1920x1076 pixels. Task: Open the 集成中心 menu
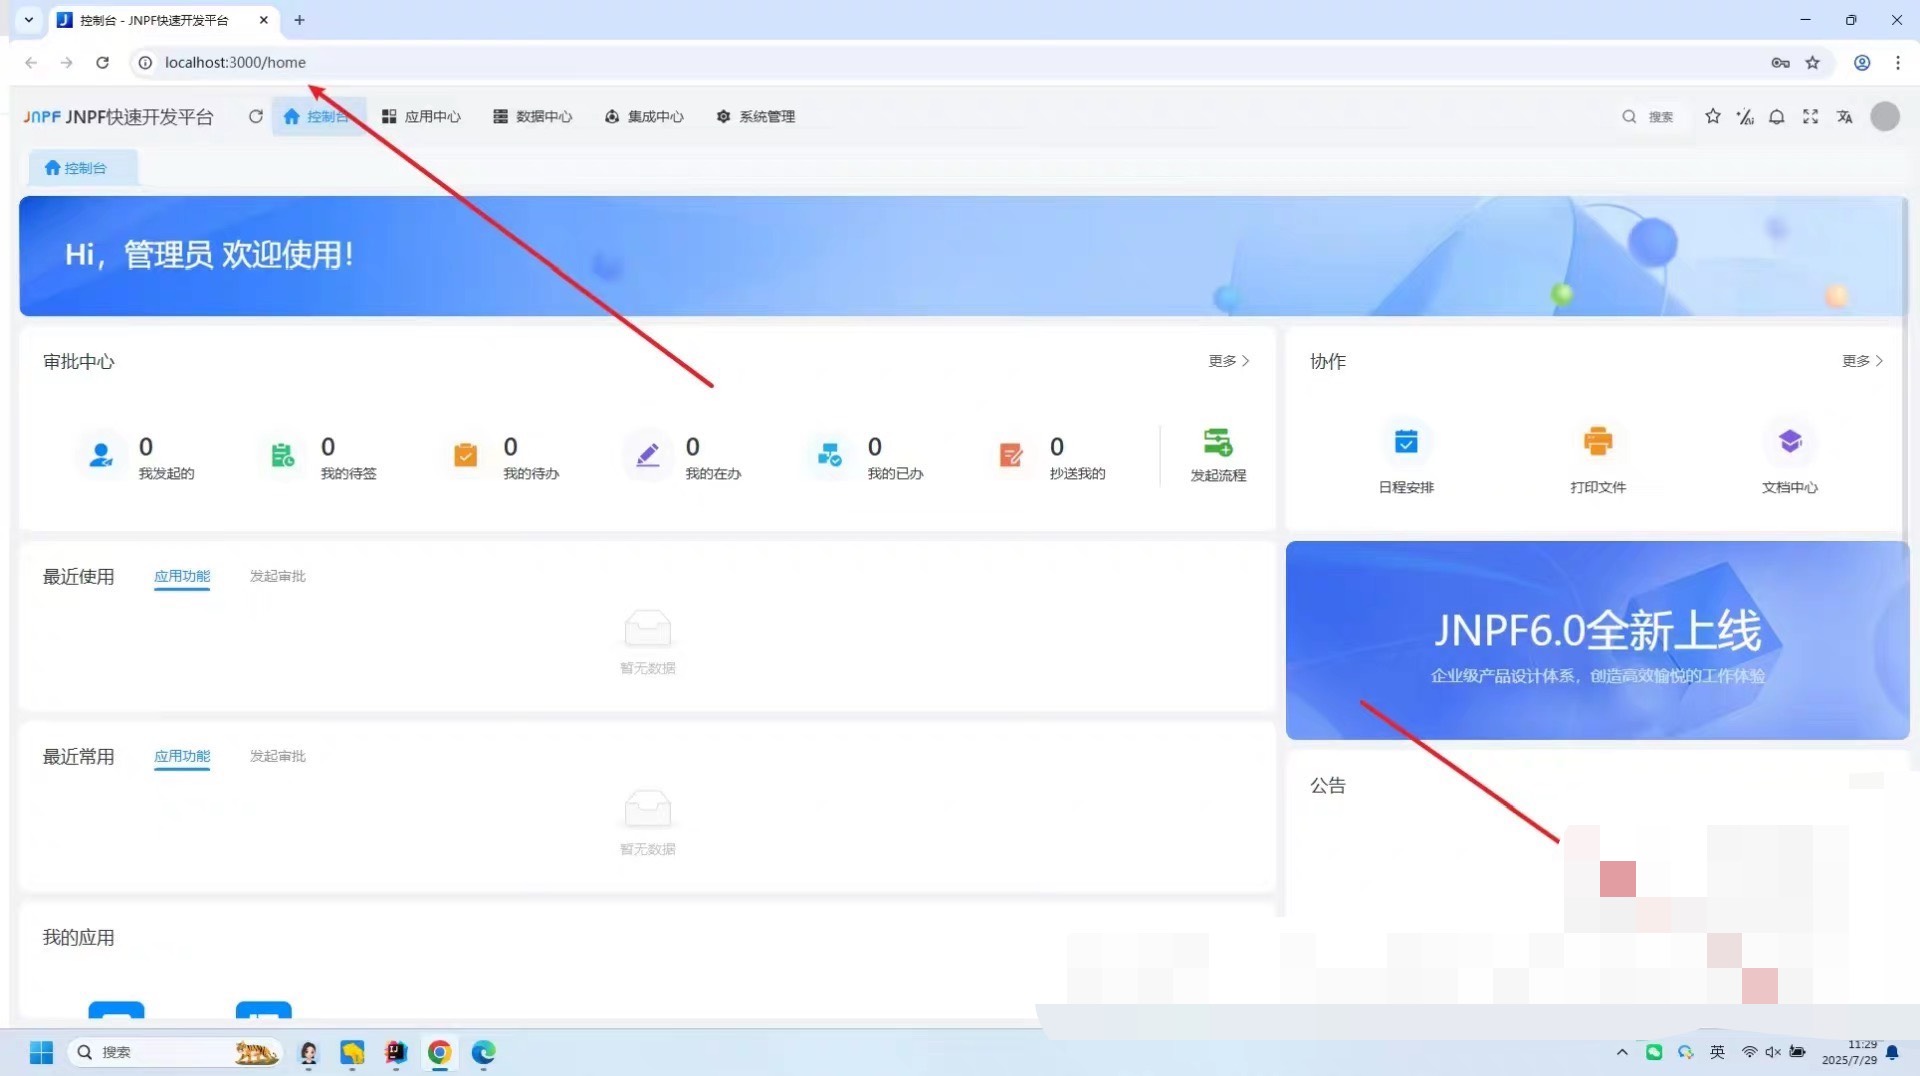coord(644,117)
